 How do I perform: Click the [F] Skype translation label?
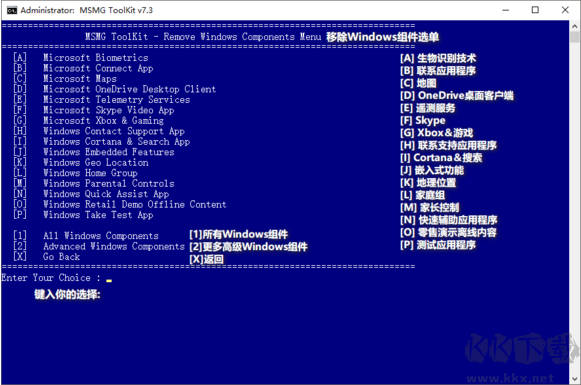pyautogui.click(x=423, y=120)
